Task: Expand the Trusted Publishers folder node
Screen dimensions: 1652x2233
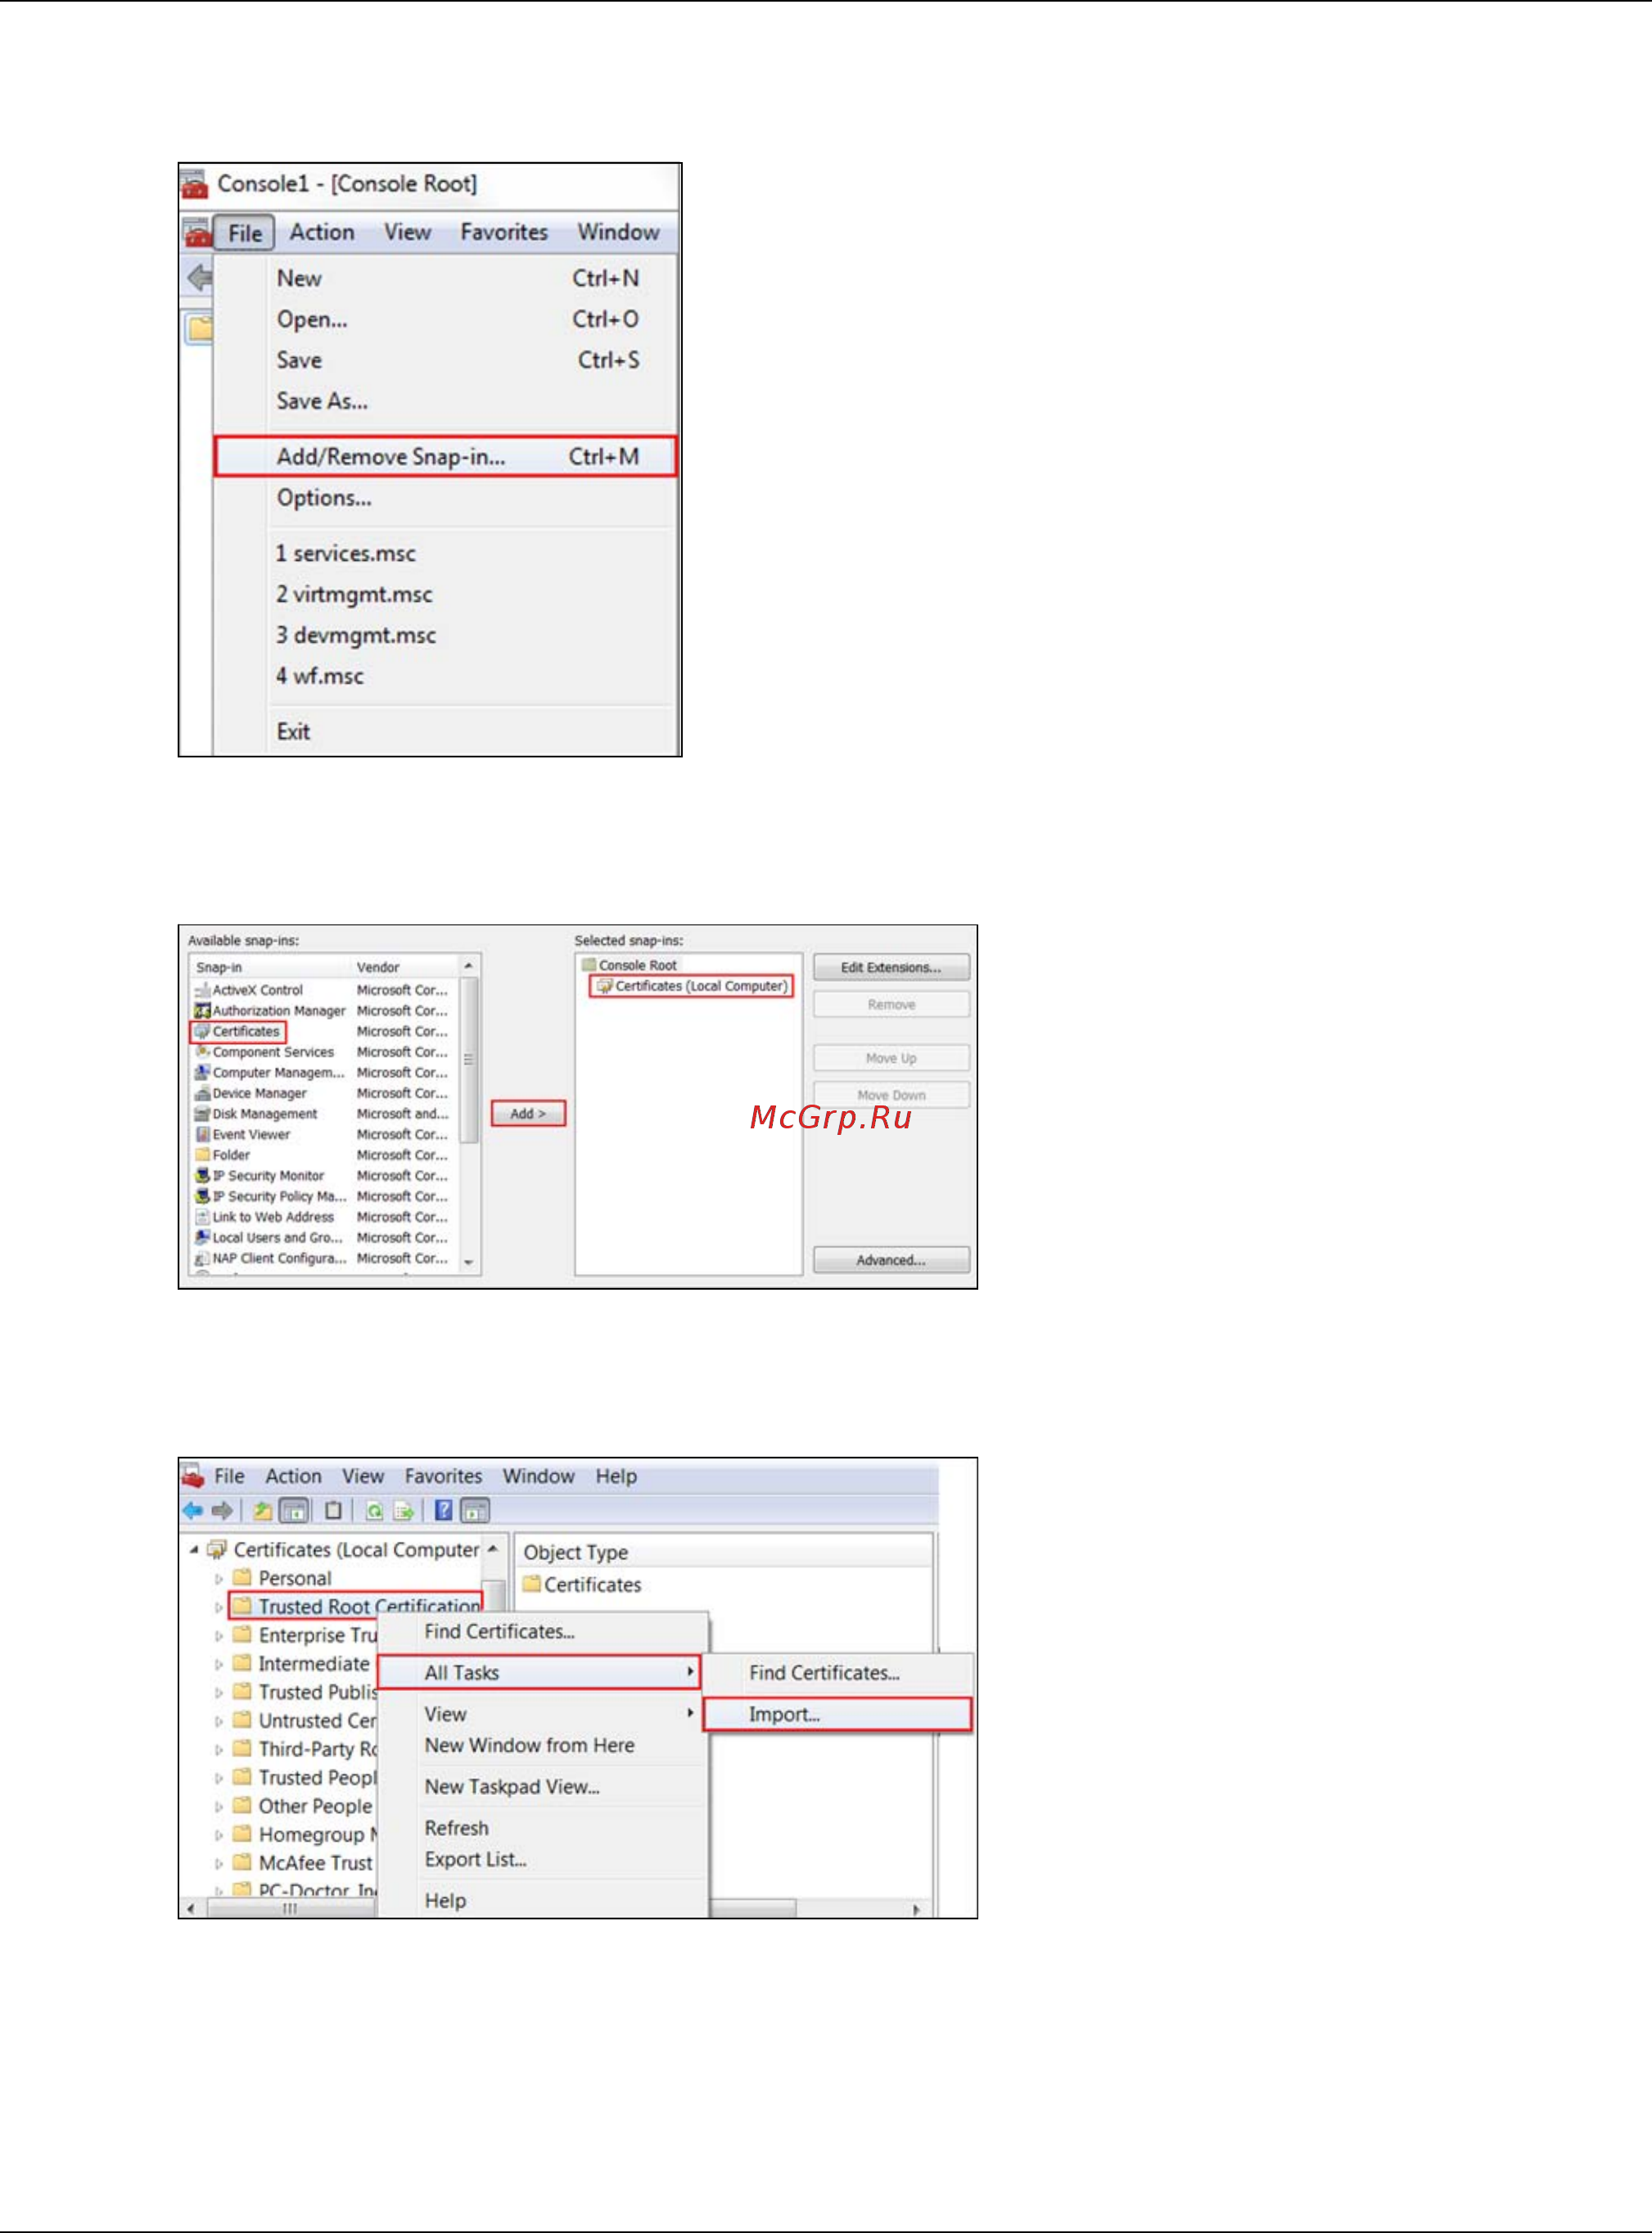Action: point(219,1693)
